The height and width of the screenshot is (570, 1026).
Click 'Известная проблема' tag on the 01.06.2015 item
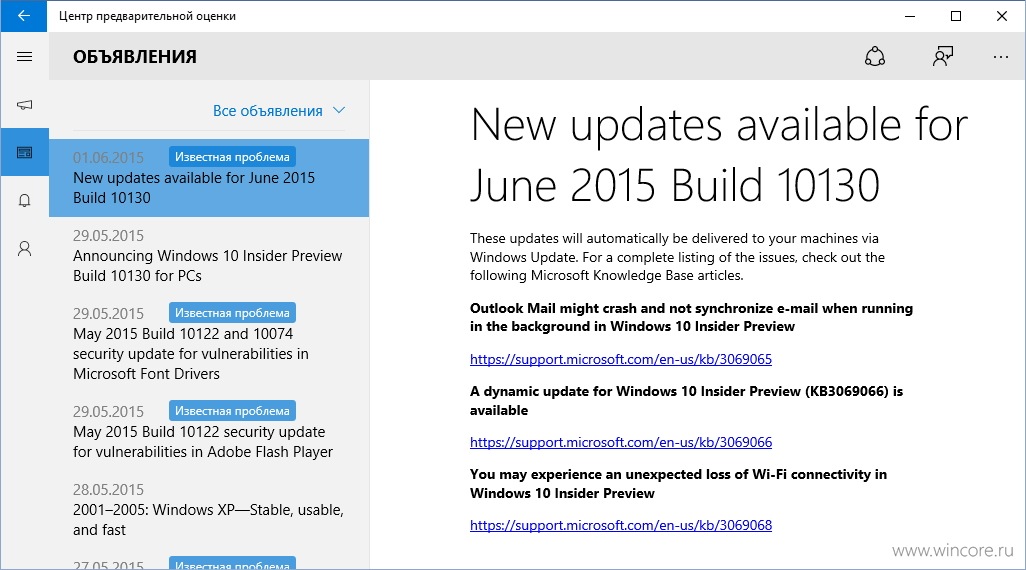(232, 157)
